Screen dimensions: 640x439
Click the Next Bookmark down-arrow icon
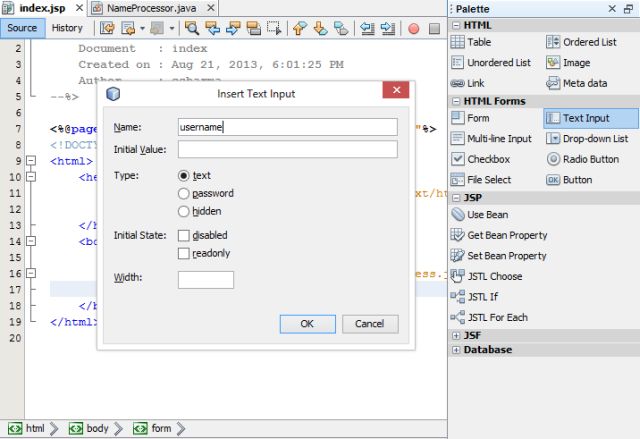tap(320, 28)
